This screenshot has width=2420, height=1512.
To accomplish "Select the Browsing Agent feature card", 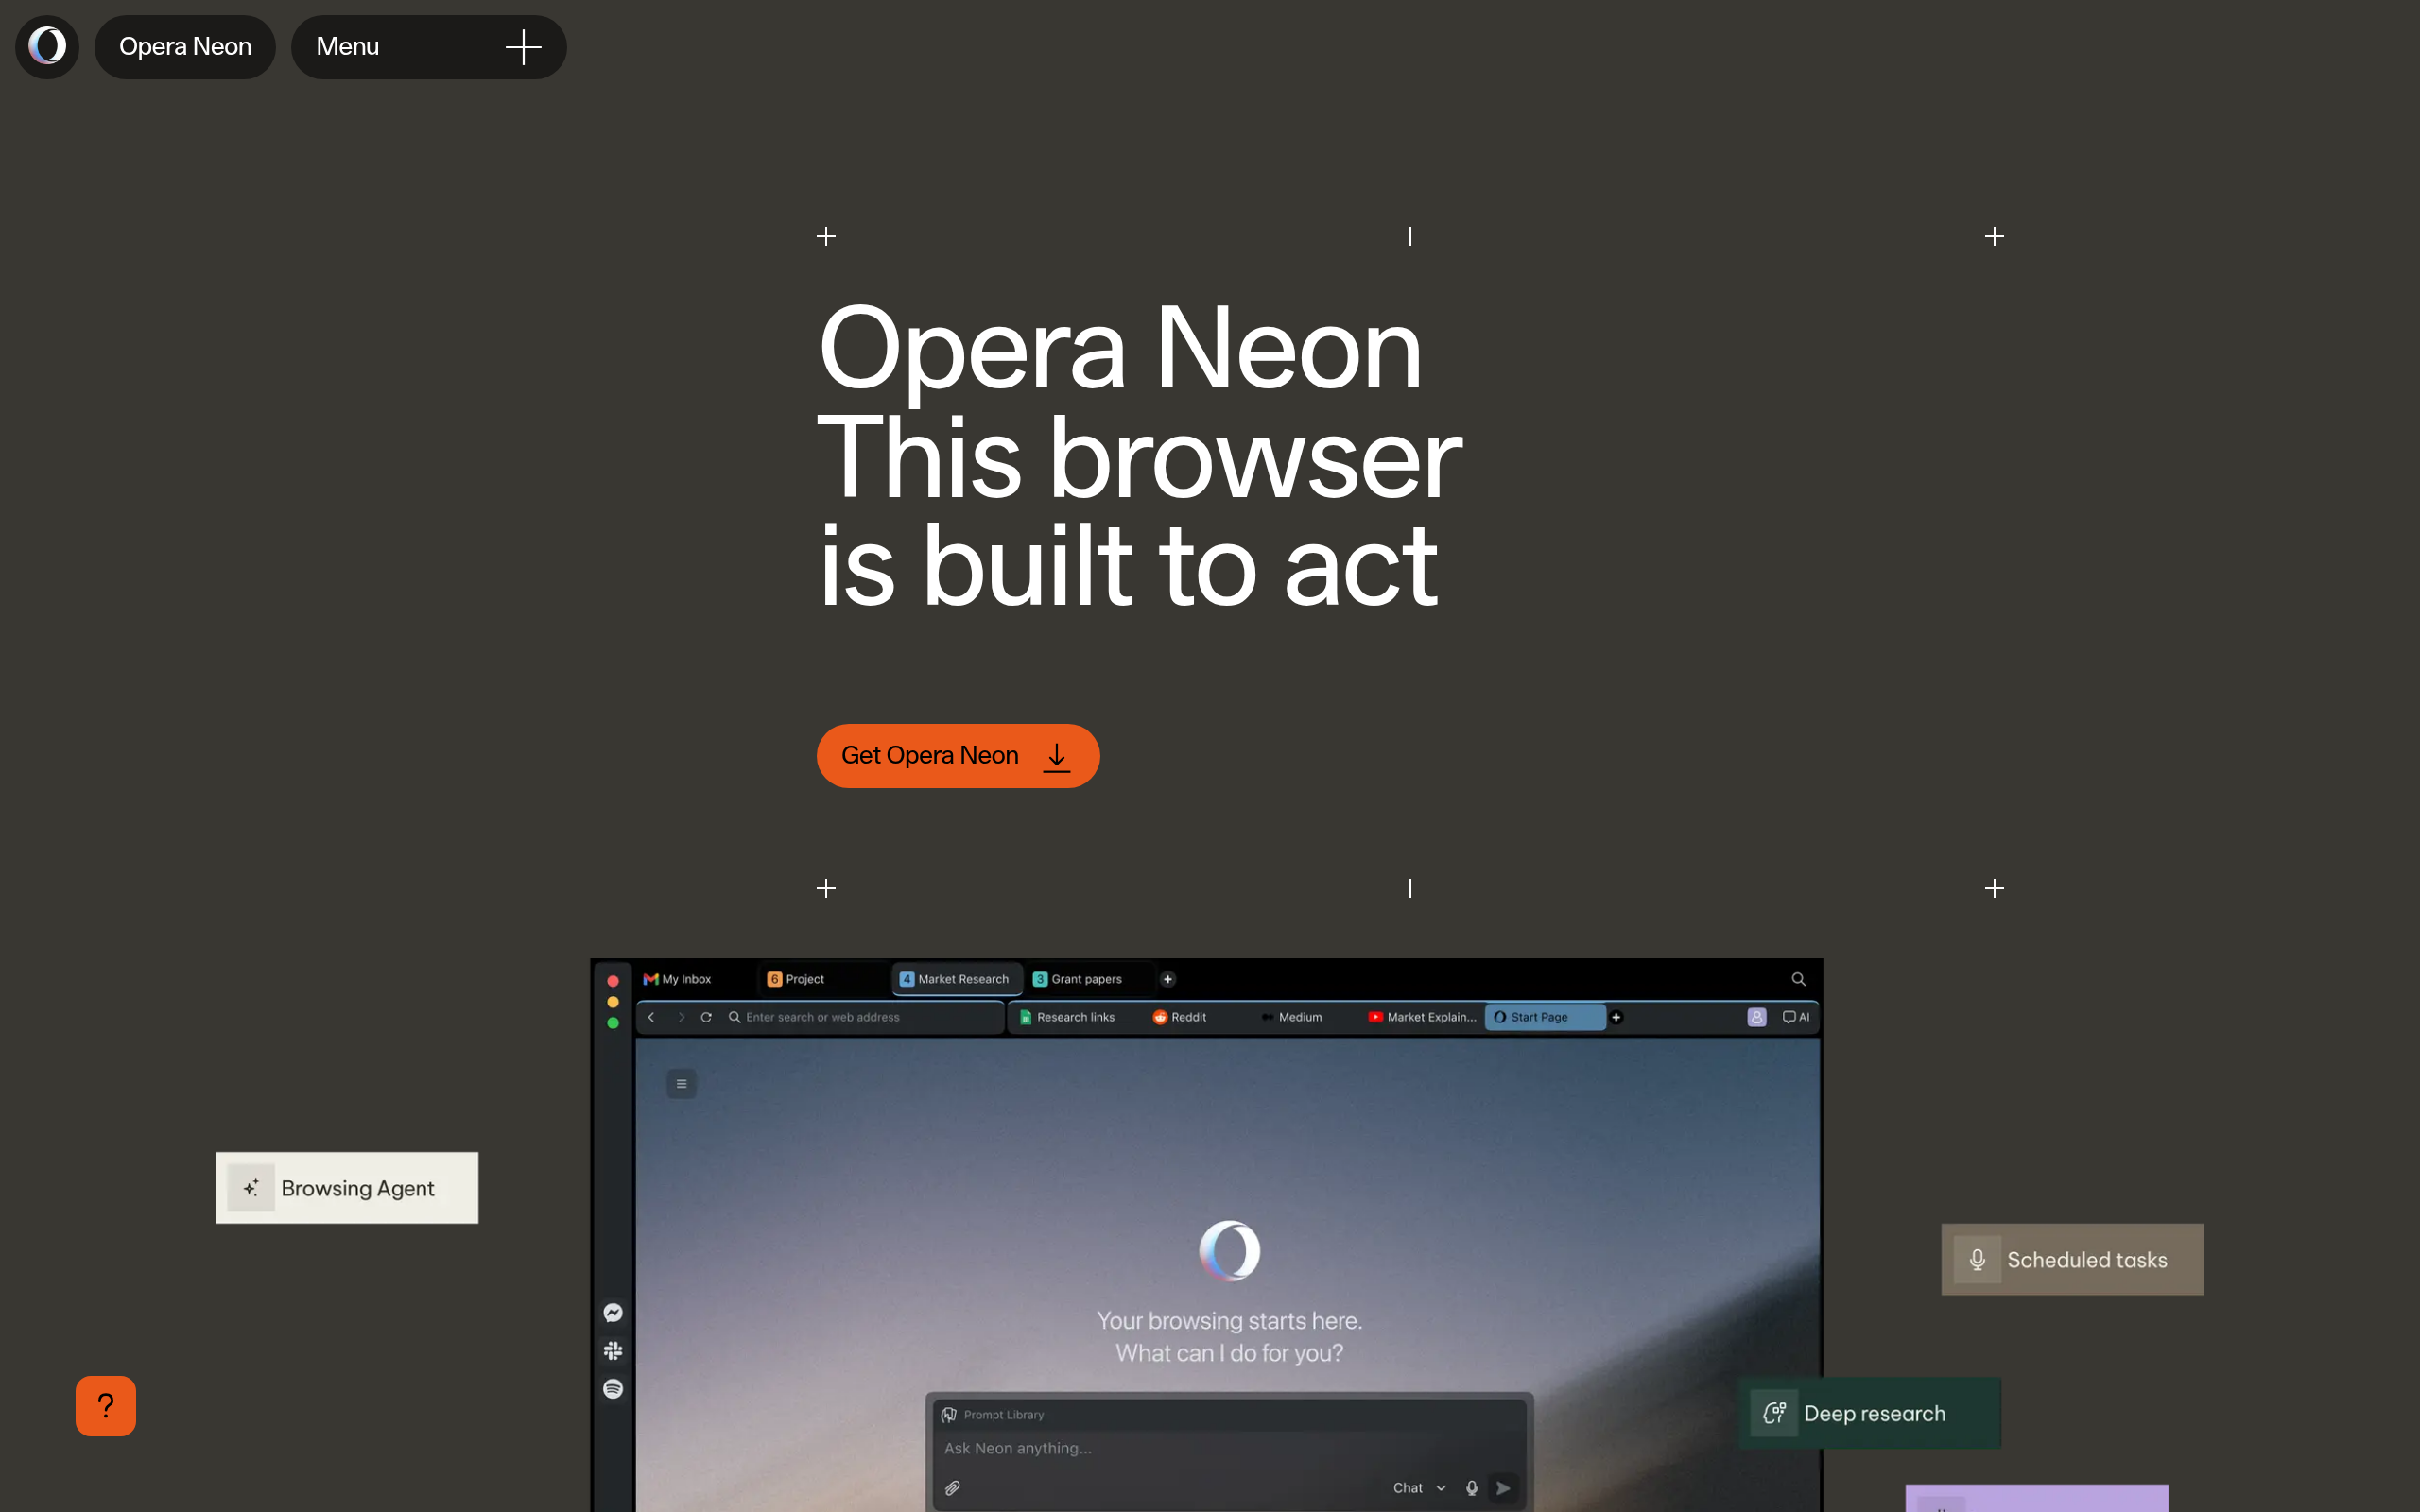I will click(x=347, y=1188).
